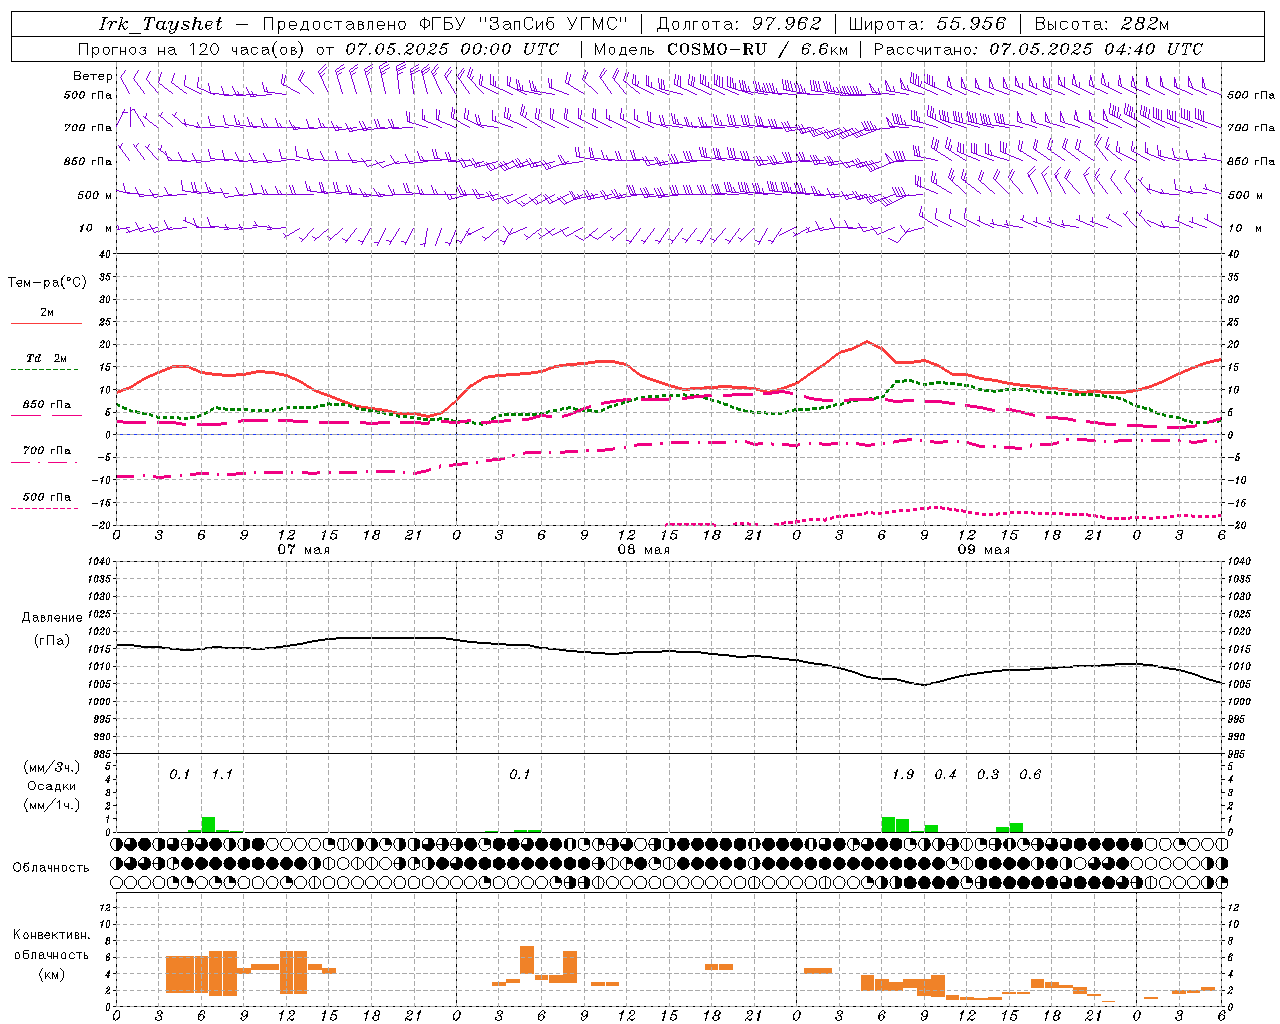Click the (мм/1ч.) precipitation unit label
Viewport: 1280px width, 1024px height.
point(52,805)
